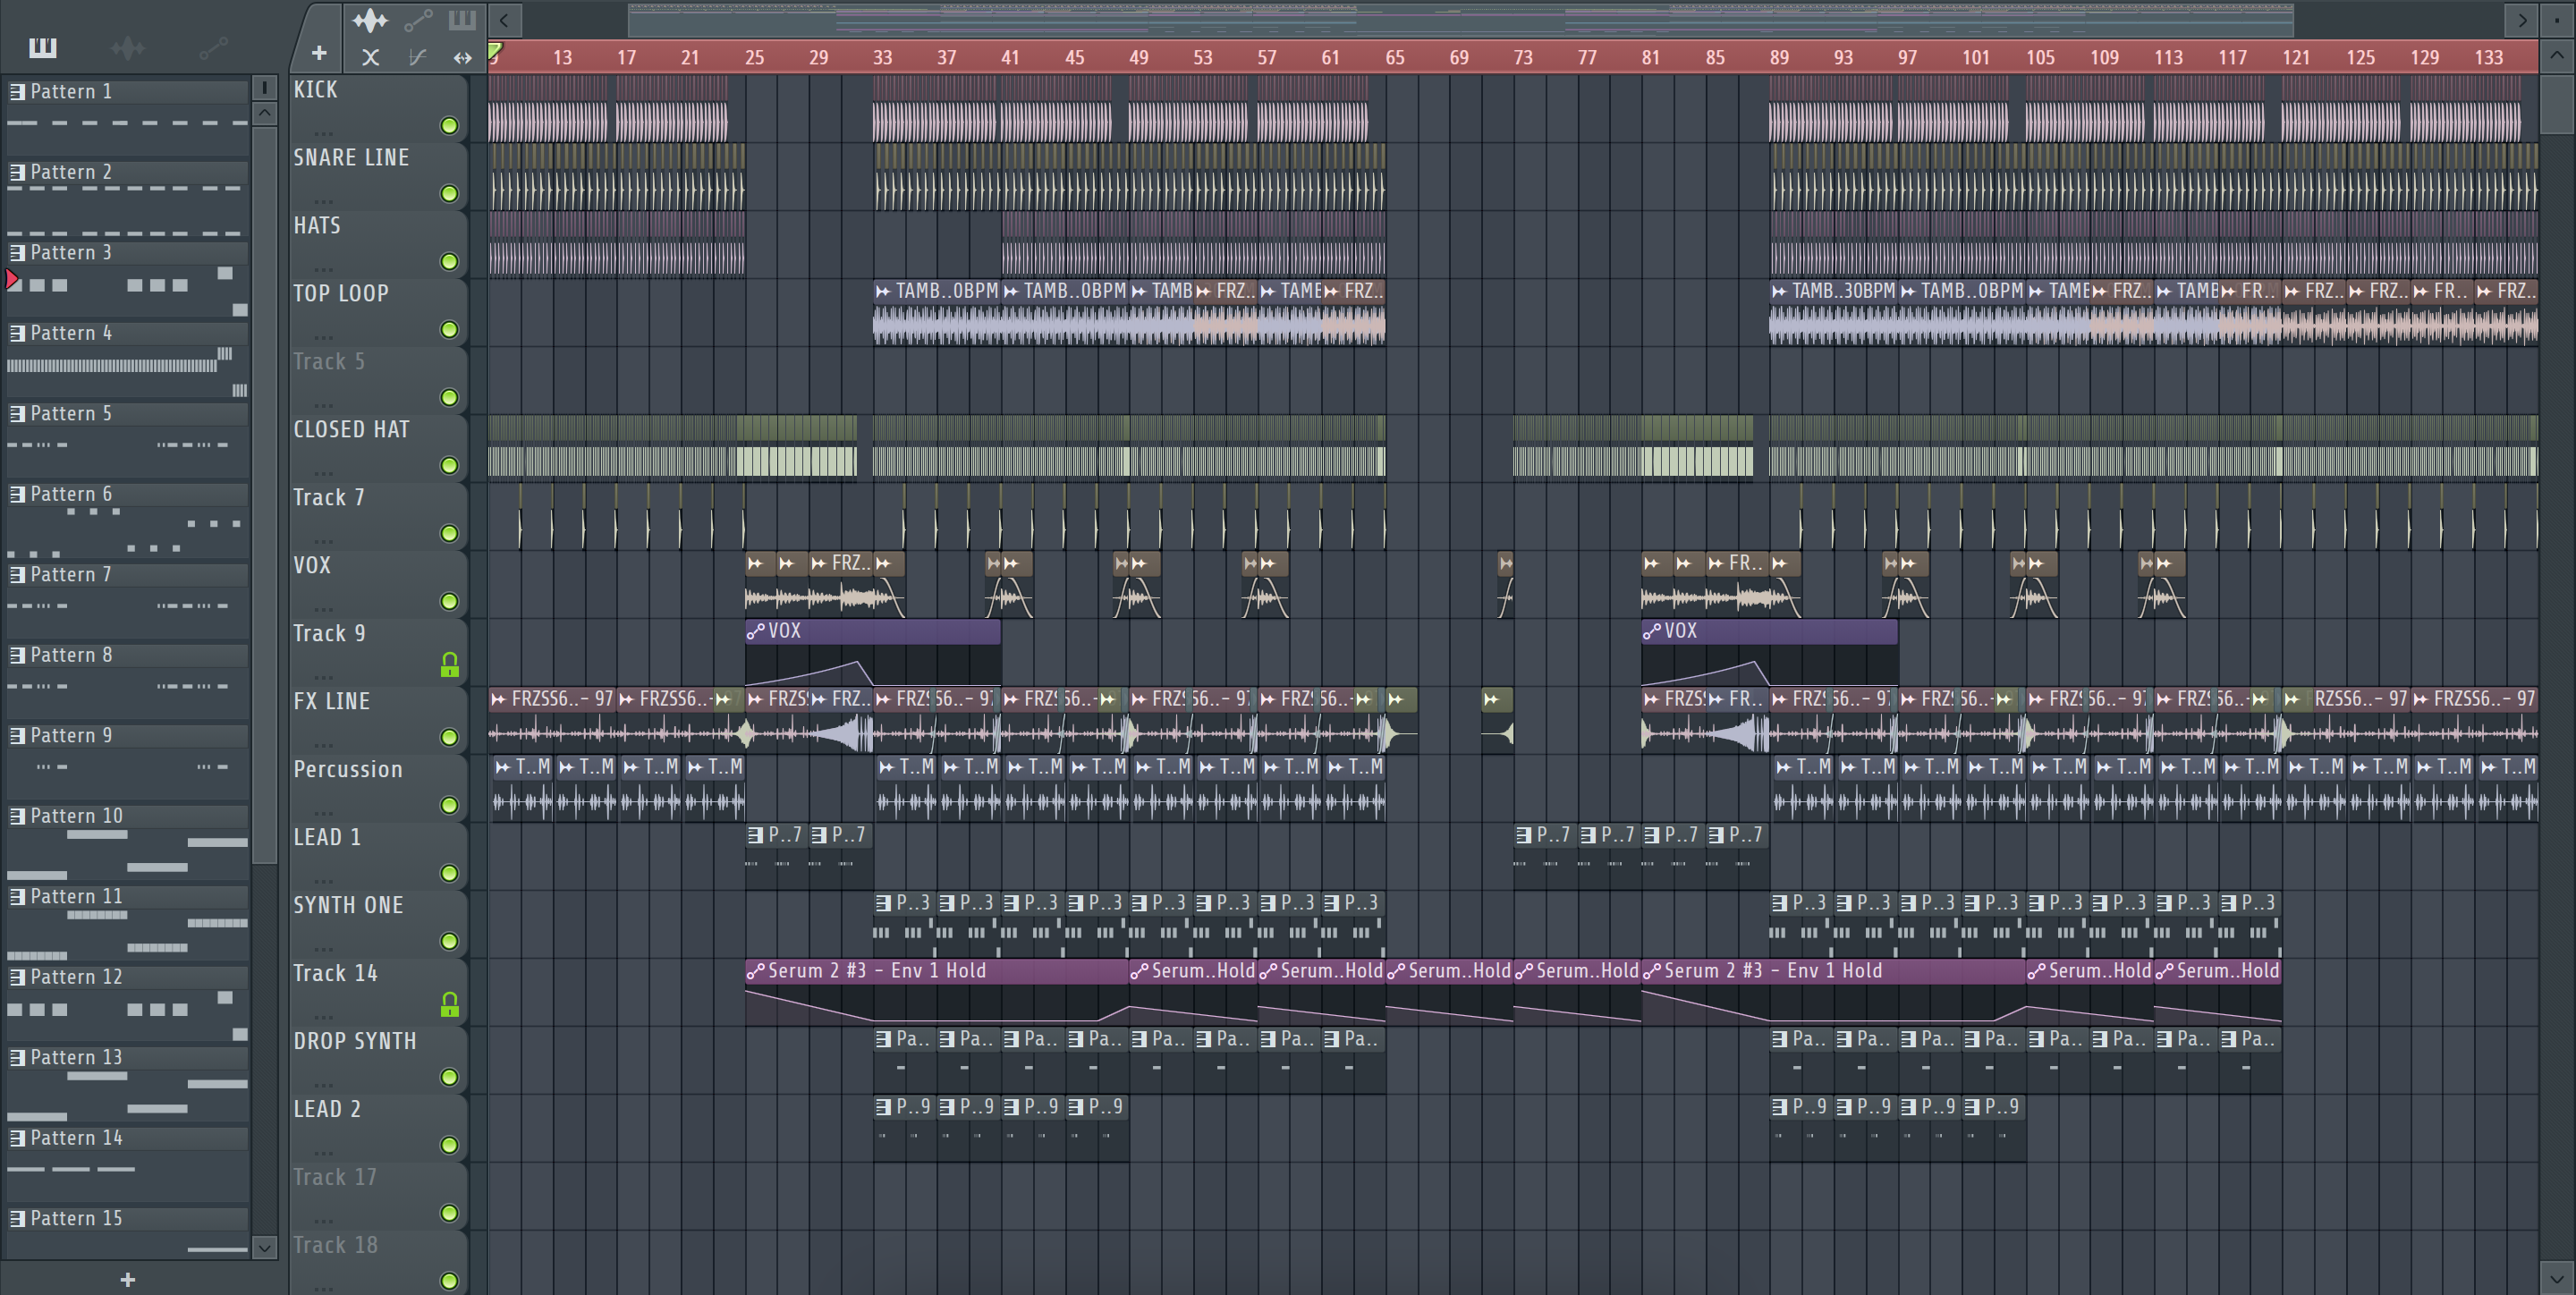This screenshot has height=1295, width=2576.
Task: Select the Track 7 header
Action: point(378,516)
